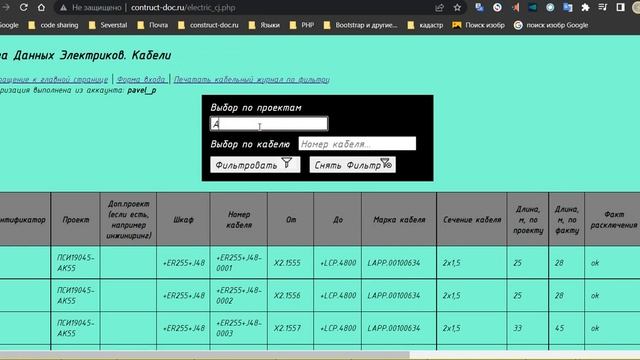Select cable number +ER255+J48-0003 cell

(239, 328)
